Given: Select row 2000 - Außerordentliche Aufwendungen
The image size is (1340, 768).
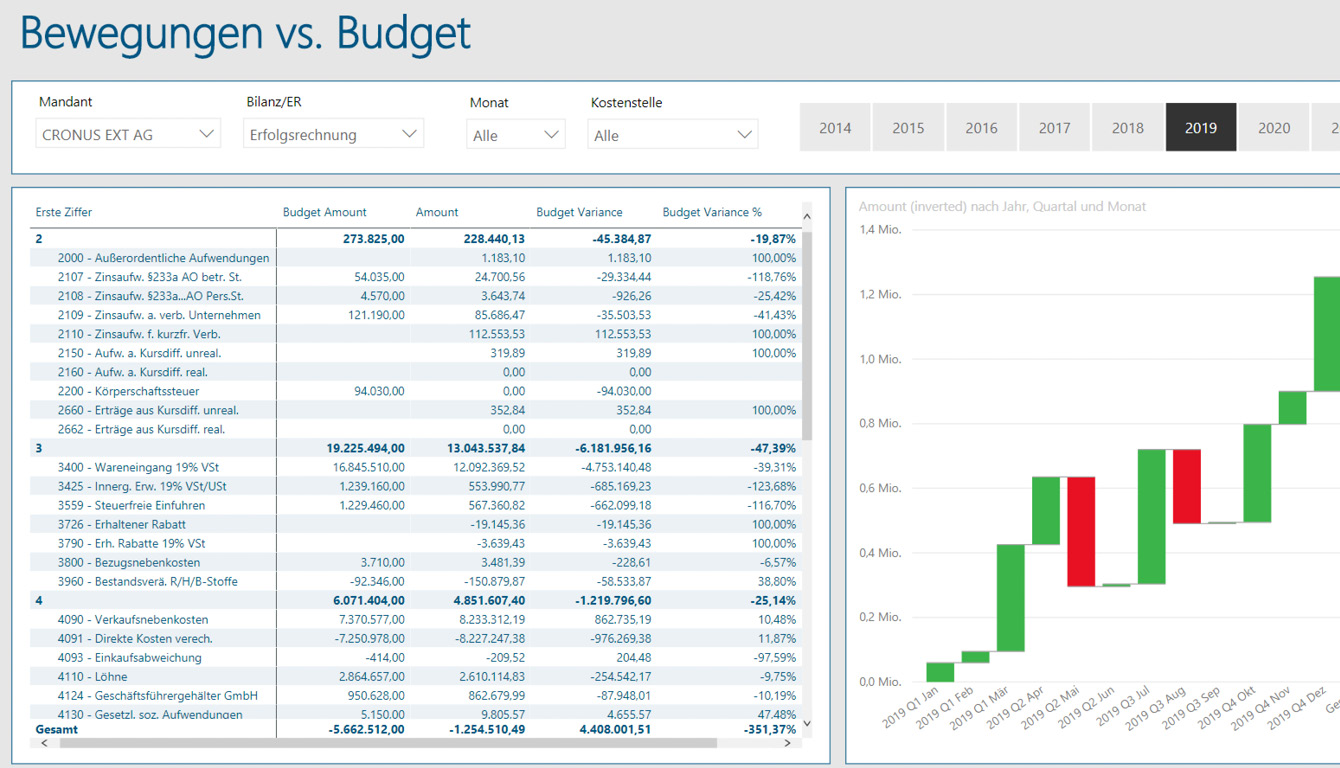Looking at the screenshot, I should 416,258.
